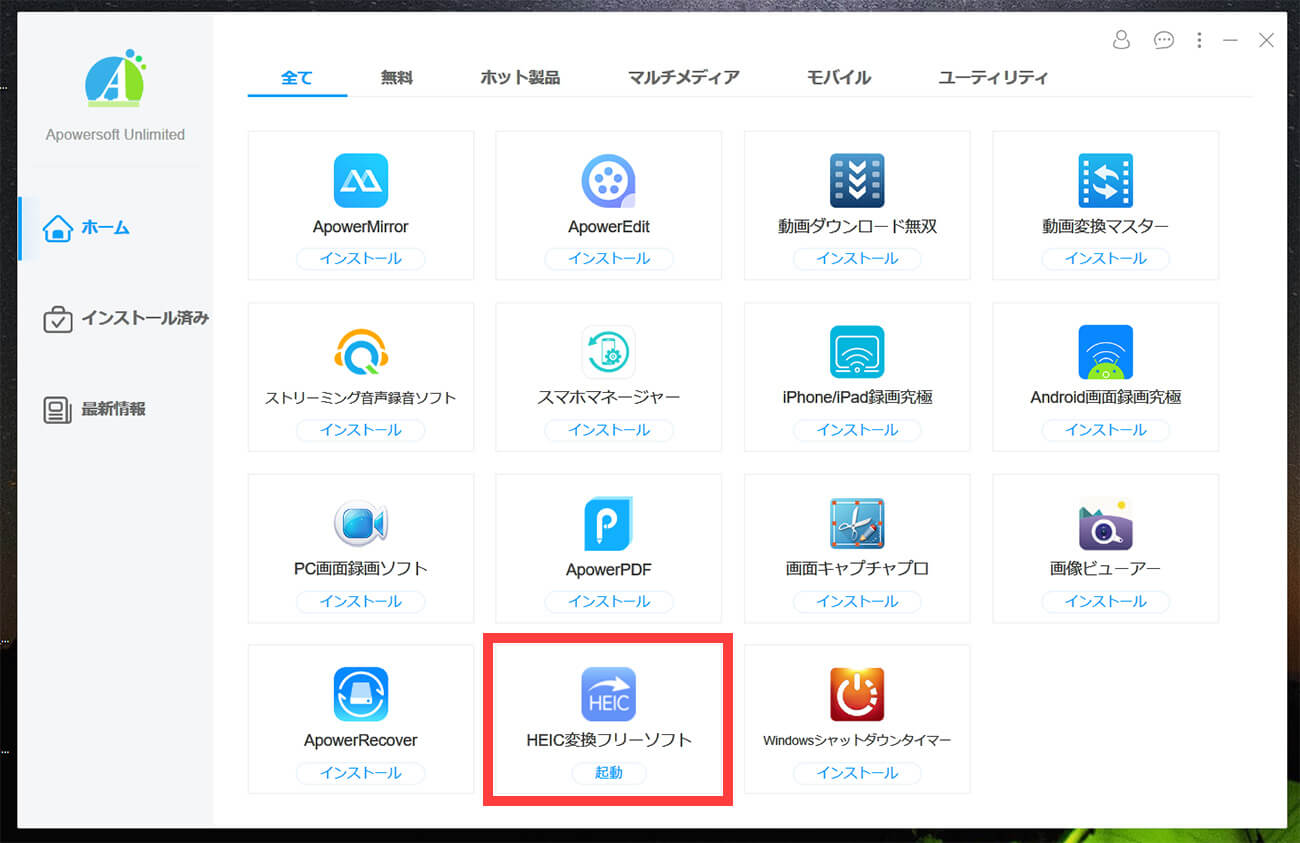The width and height of the screenshot is (1300, 843).
Task: Install ApowerEdit
Action: pos(608,259)
